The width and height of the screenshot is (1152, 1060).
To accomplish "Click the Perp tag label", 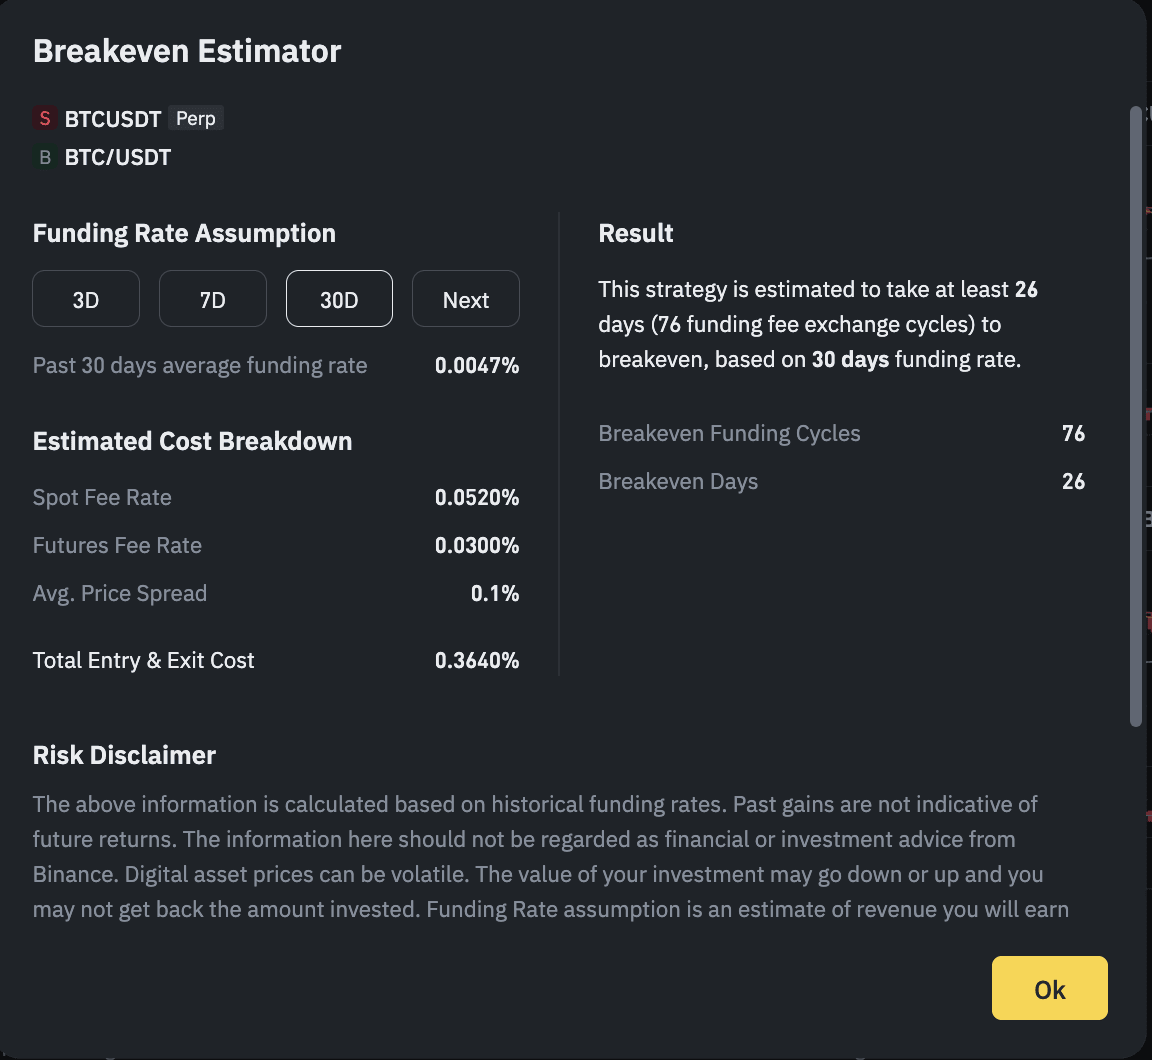I will pyautogui.click(x=195, y=118).
